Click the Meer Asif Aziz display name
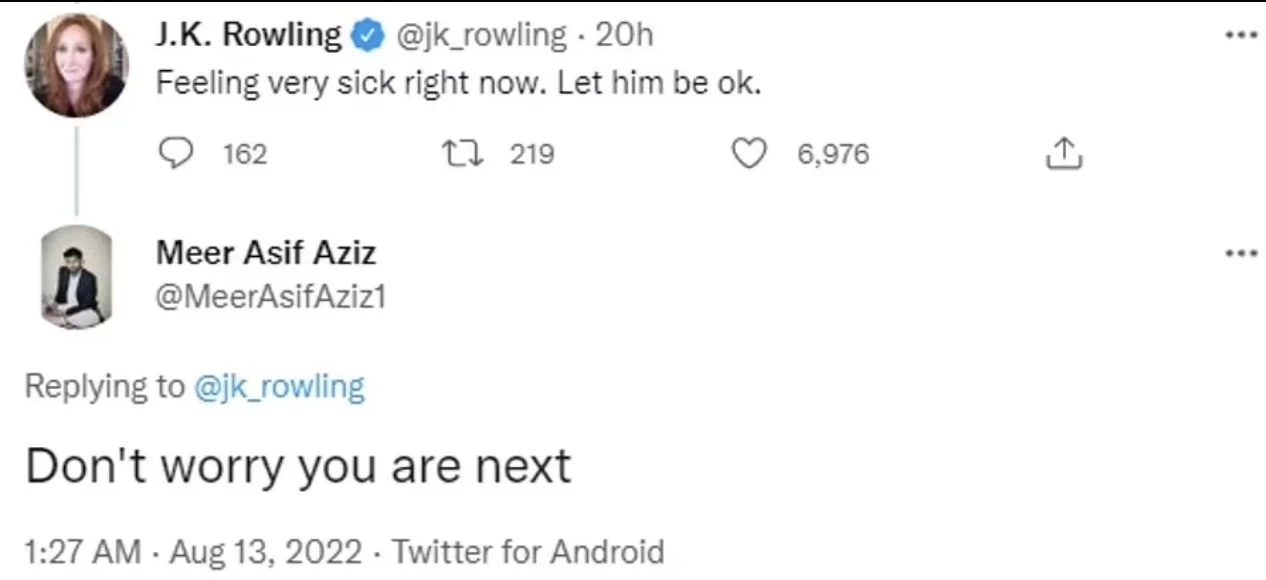Viewport: 1266px width, 580px height. click(x=266, y=253)
